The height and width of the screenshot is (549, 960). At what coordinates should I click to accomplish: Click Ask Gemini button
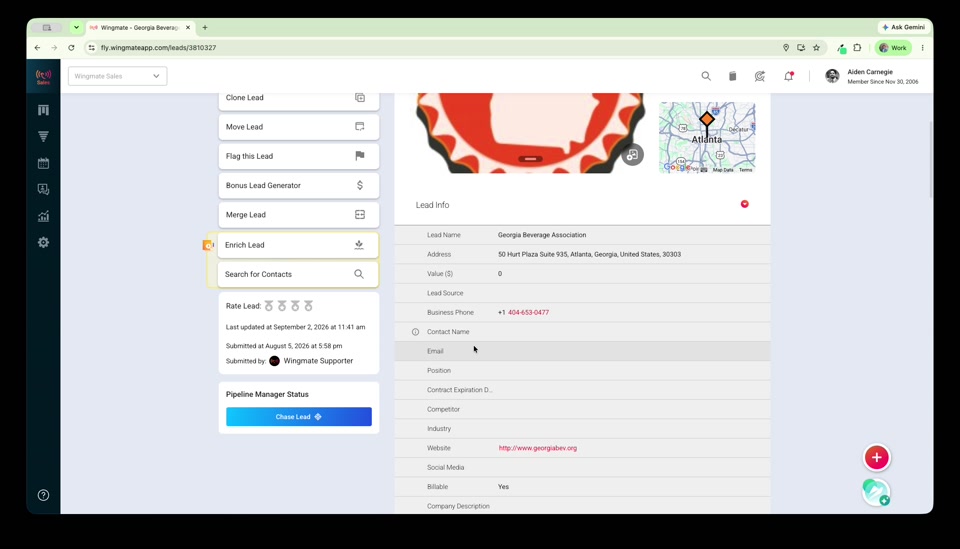904,28
